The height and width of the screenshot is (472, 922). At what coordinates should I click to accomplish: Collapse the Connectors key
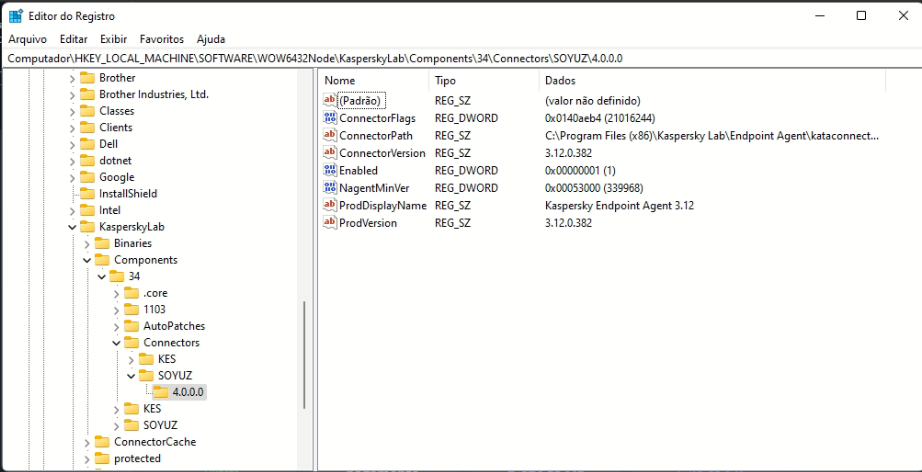(116, 343)
